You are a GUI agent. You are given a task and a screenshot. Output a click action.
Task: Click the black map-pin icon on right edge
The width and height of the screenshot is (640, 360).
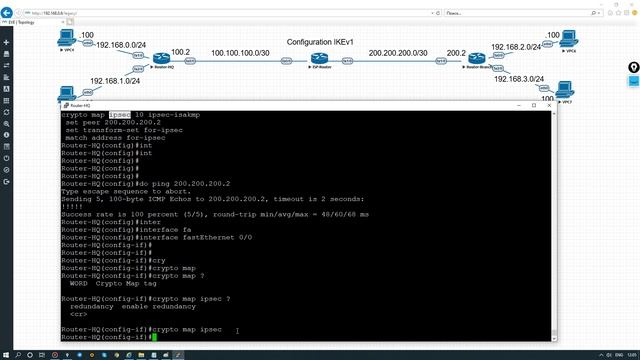tap(633, 67)
